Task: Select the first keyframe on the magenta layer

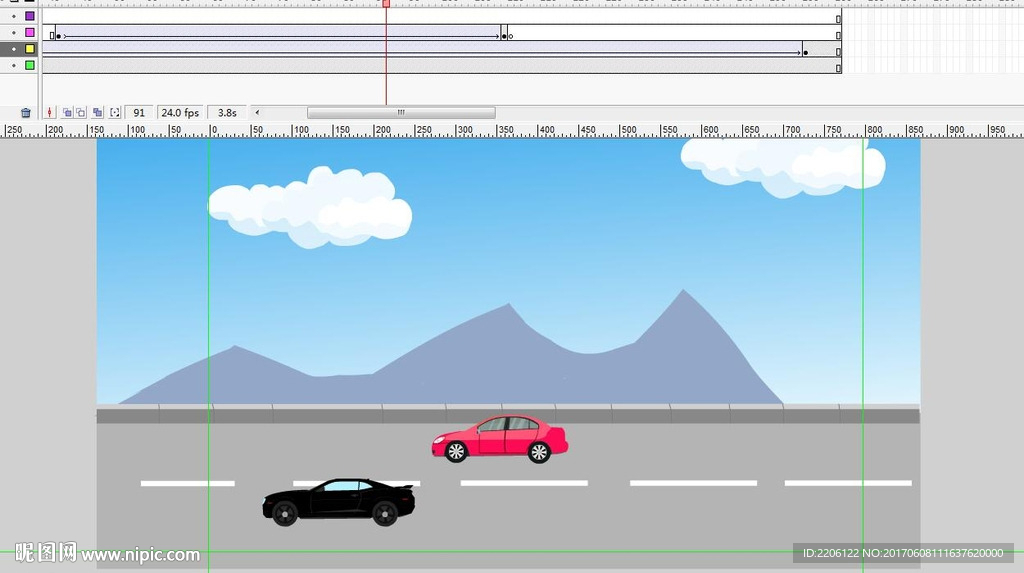Action: 58,35
